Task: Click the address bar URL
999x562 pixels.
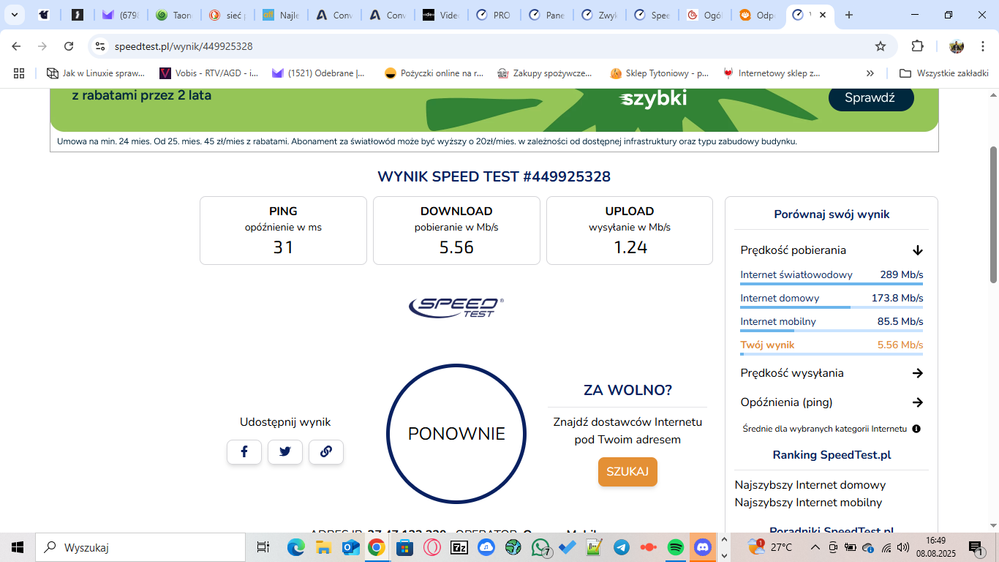Action: coord(183,46)
